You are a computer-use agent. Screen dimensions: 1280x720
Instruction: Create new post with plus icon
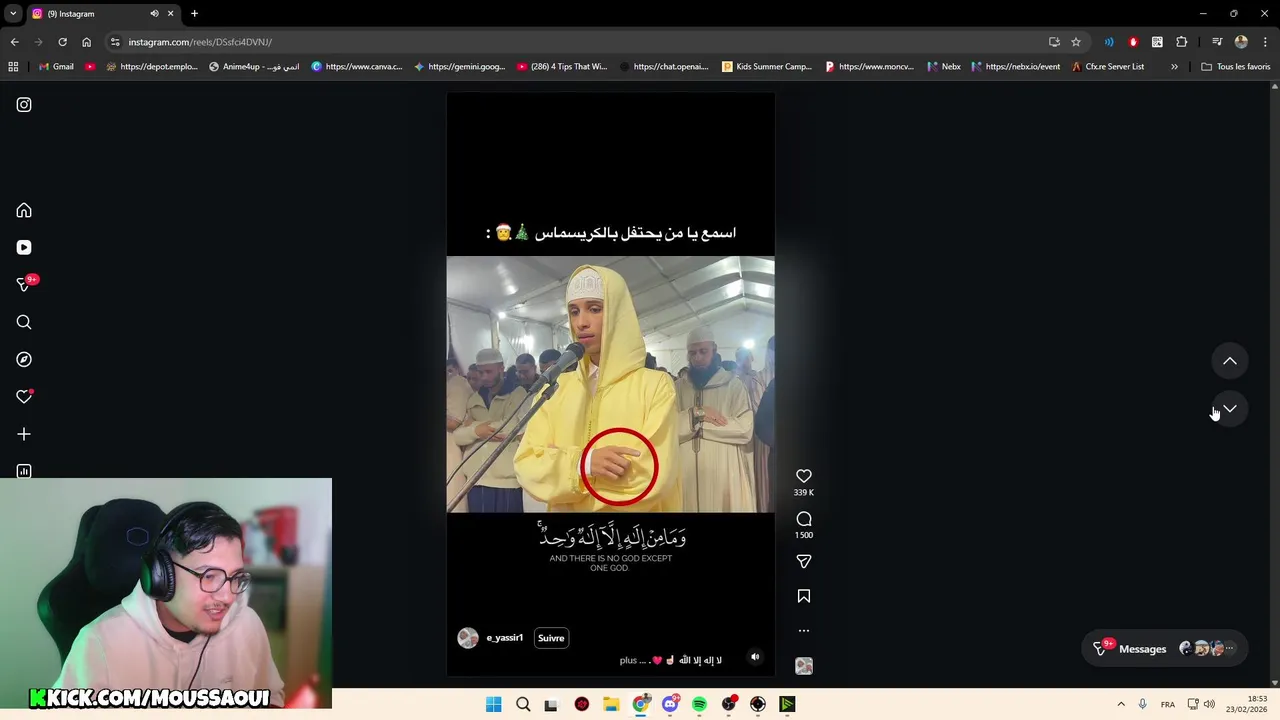click(x=24, y=434)
